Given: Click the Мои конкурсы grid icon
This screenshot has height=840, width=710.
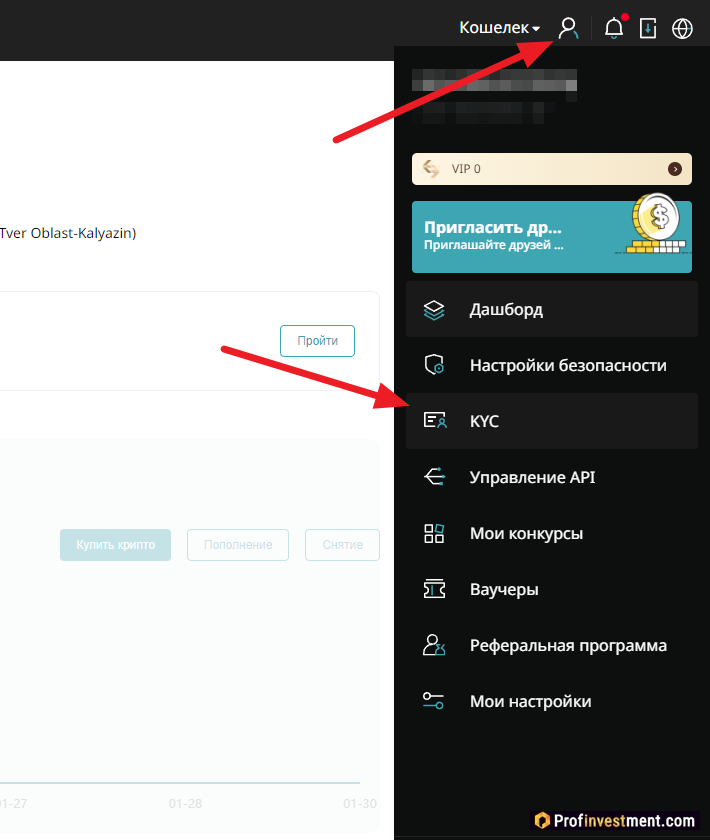Looking at the screenshot, I should (434, 533).
